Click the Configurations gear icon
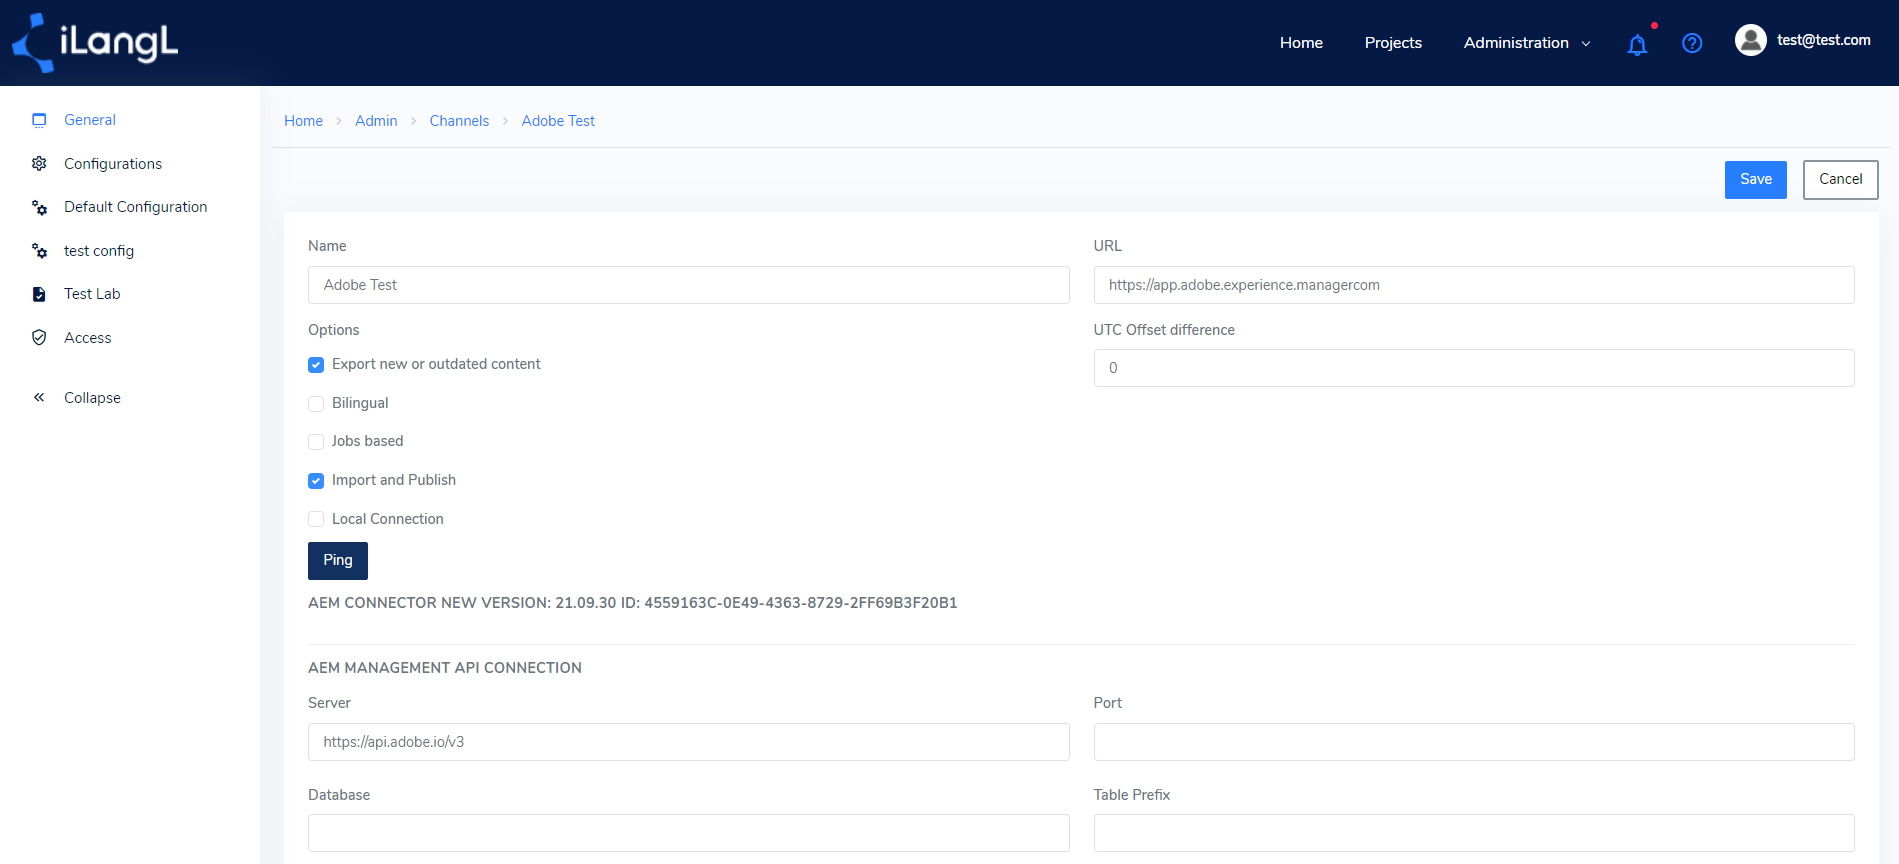Screen dimensions: 1899x864 [x=39, y=163]
